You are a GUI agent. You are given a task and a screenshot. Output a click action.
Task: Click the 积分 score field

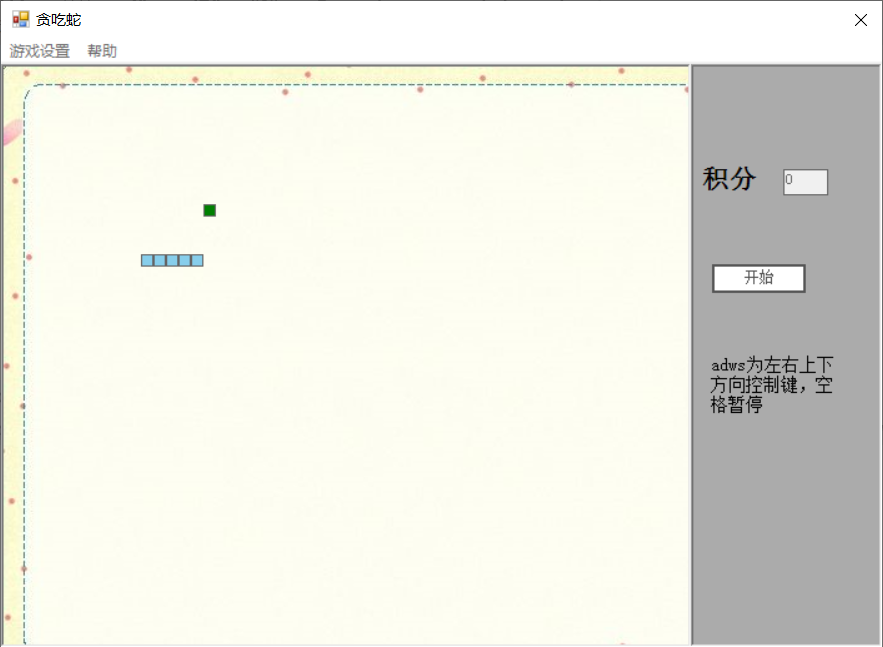[805, 182]
